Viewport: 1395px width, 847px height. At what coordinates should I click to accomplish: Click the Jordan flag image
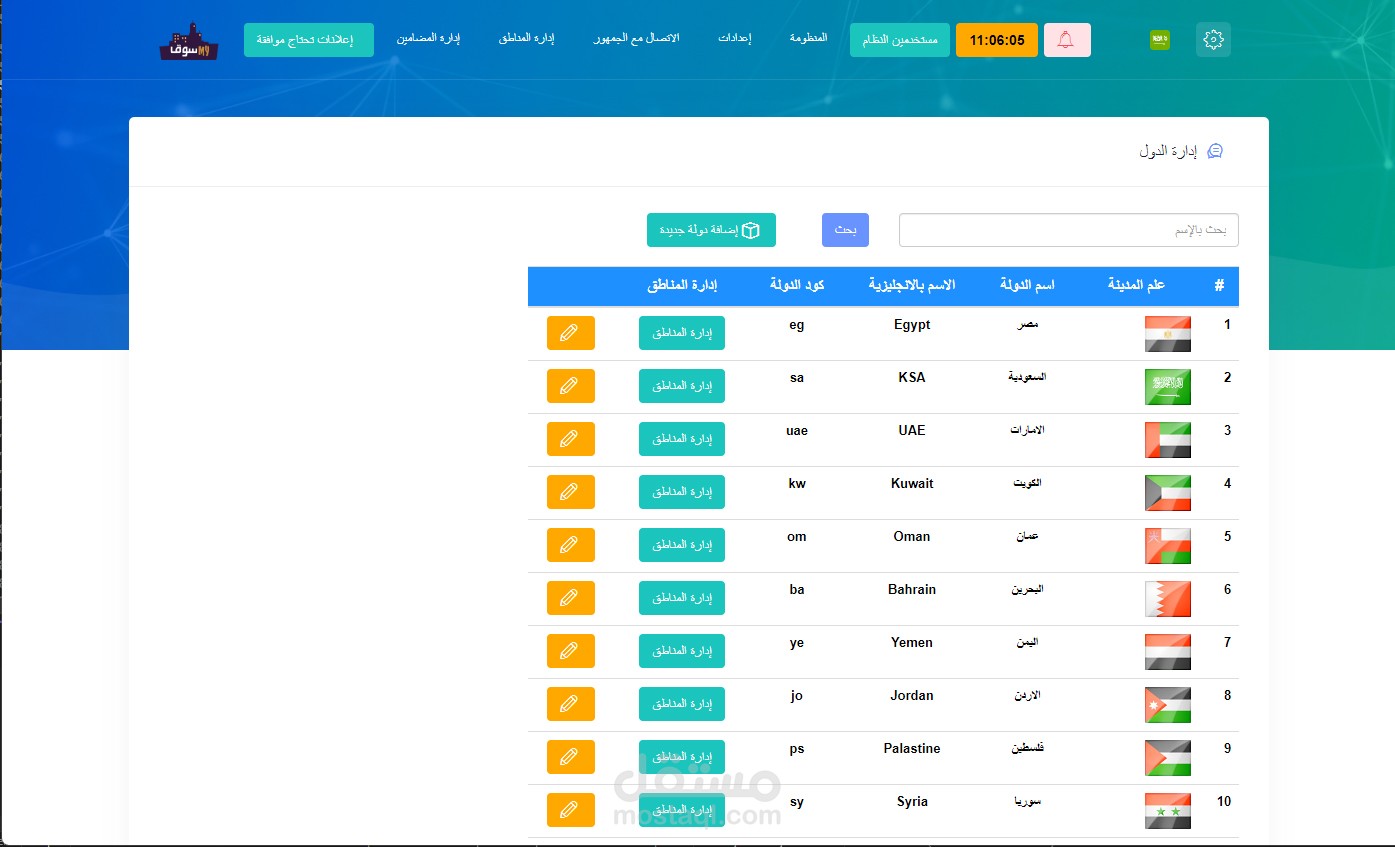pyautogui.click(x=1168, y=705)
